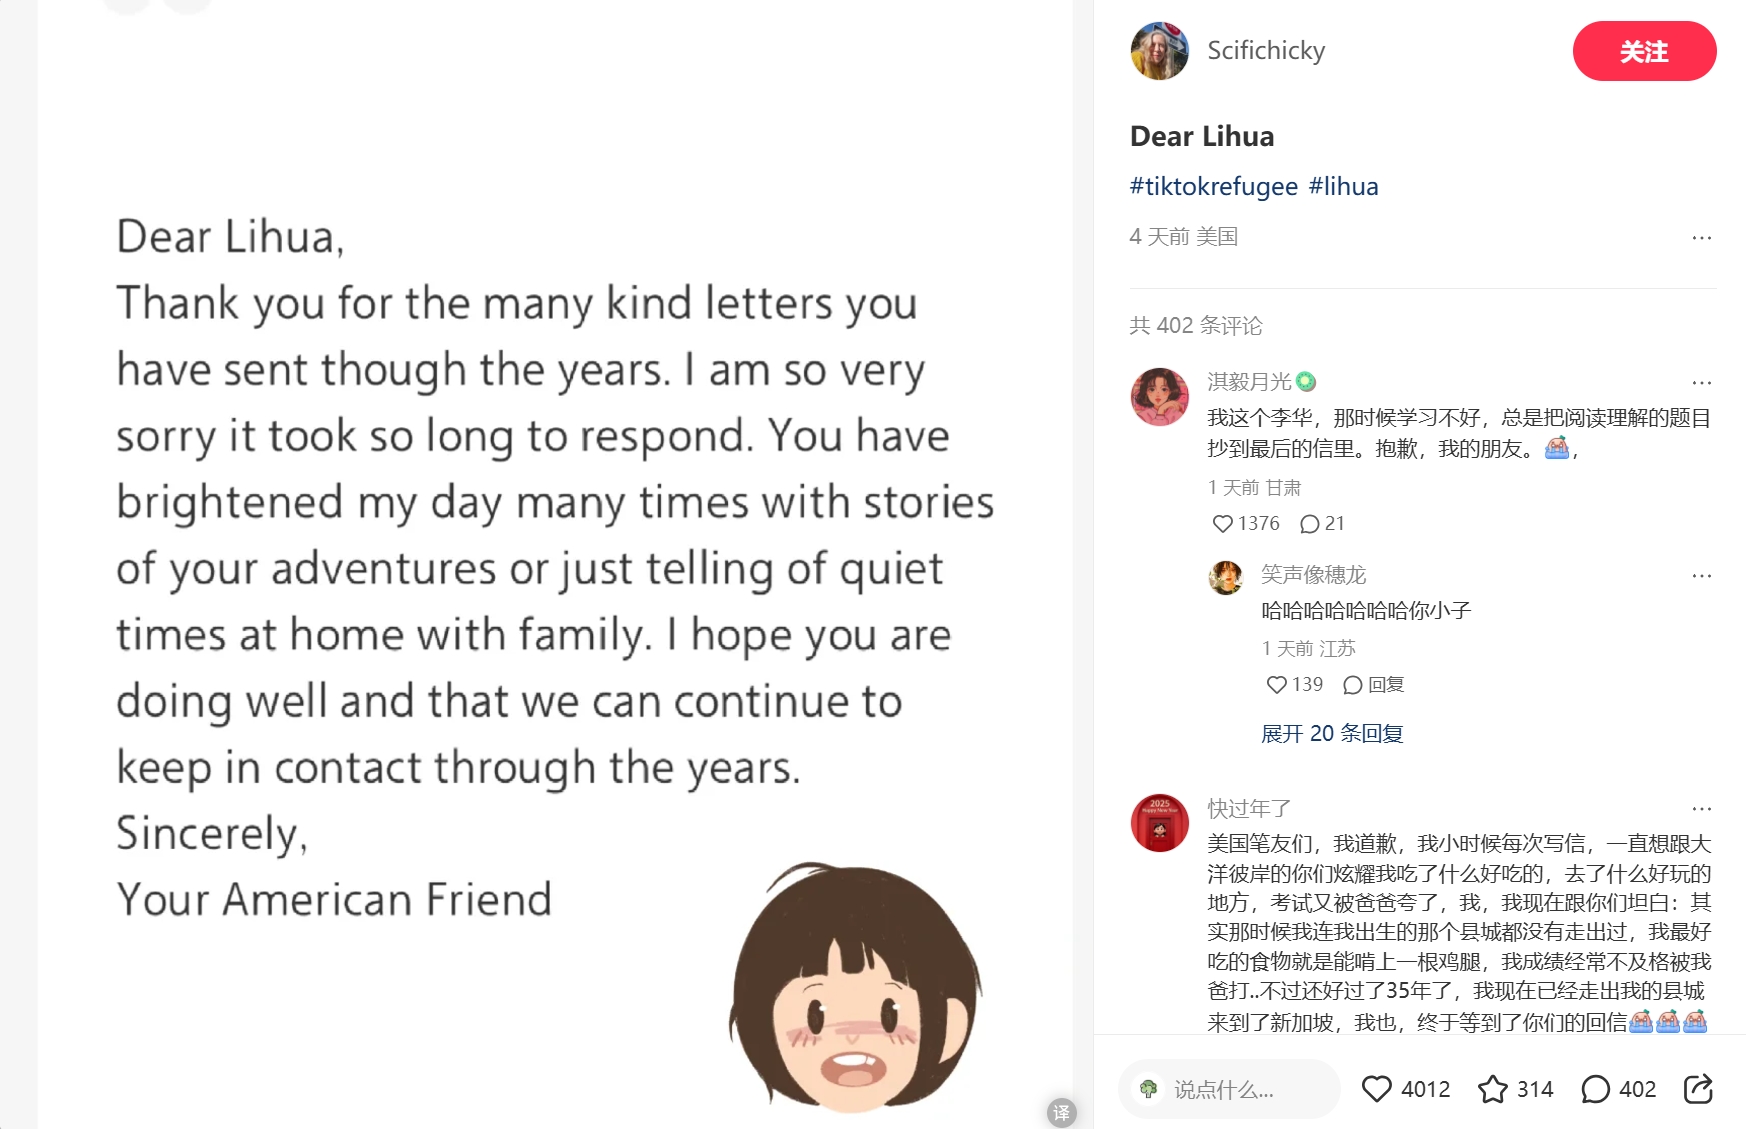
Task: Expand the 20 hidden replies
Action: (1332, 734)
